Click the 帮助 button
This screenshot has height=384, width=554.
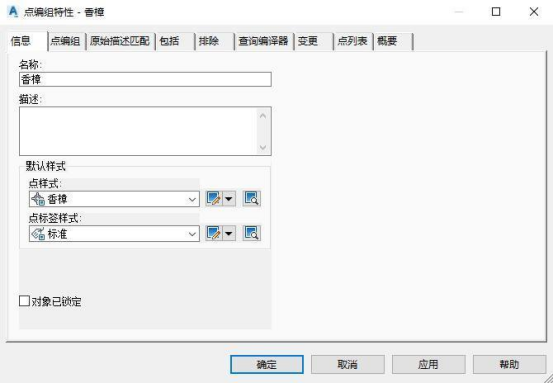(509, 364)
